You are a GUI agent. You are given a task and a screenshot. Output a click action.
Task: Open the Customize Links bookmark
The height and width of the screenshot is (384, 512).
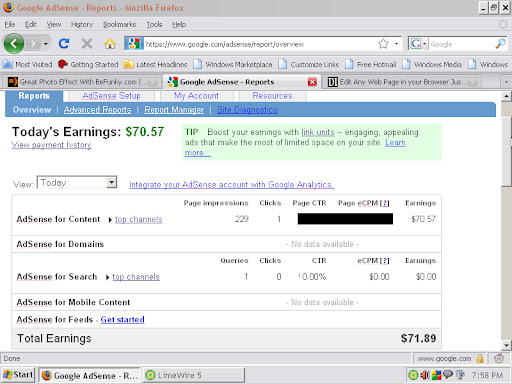click(x=309, y=64)
